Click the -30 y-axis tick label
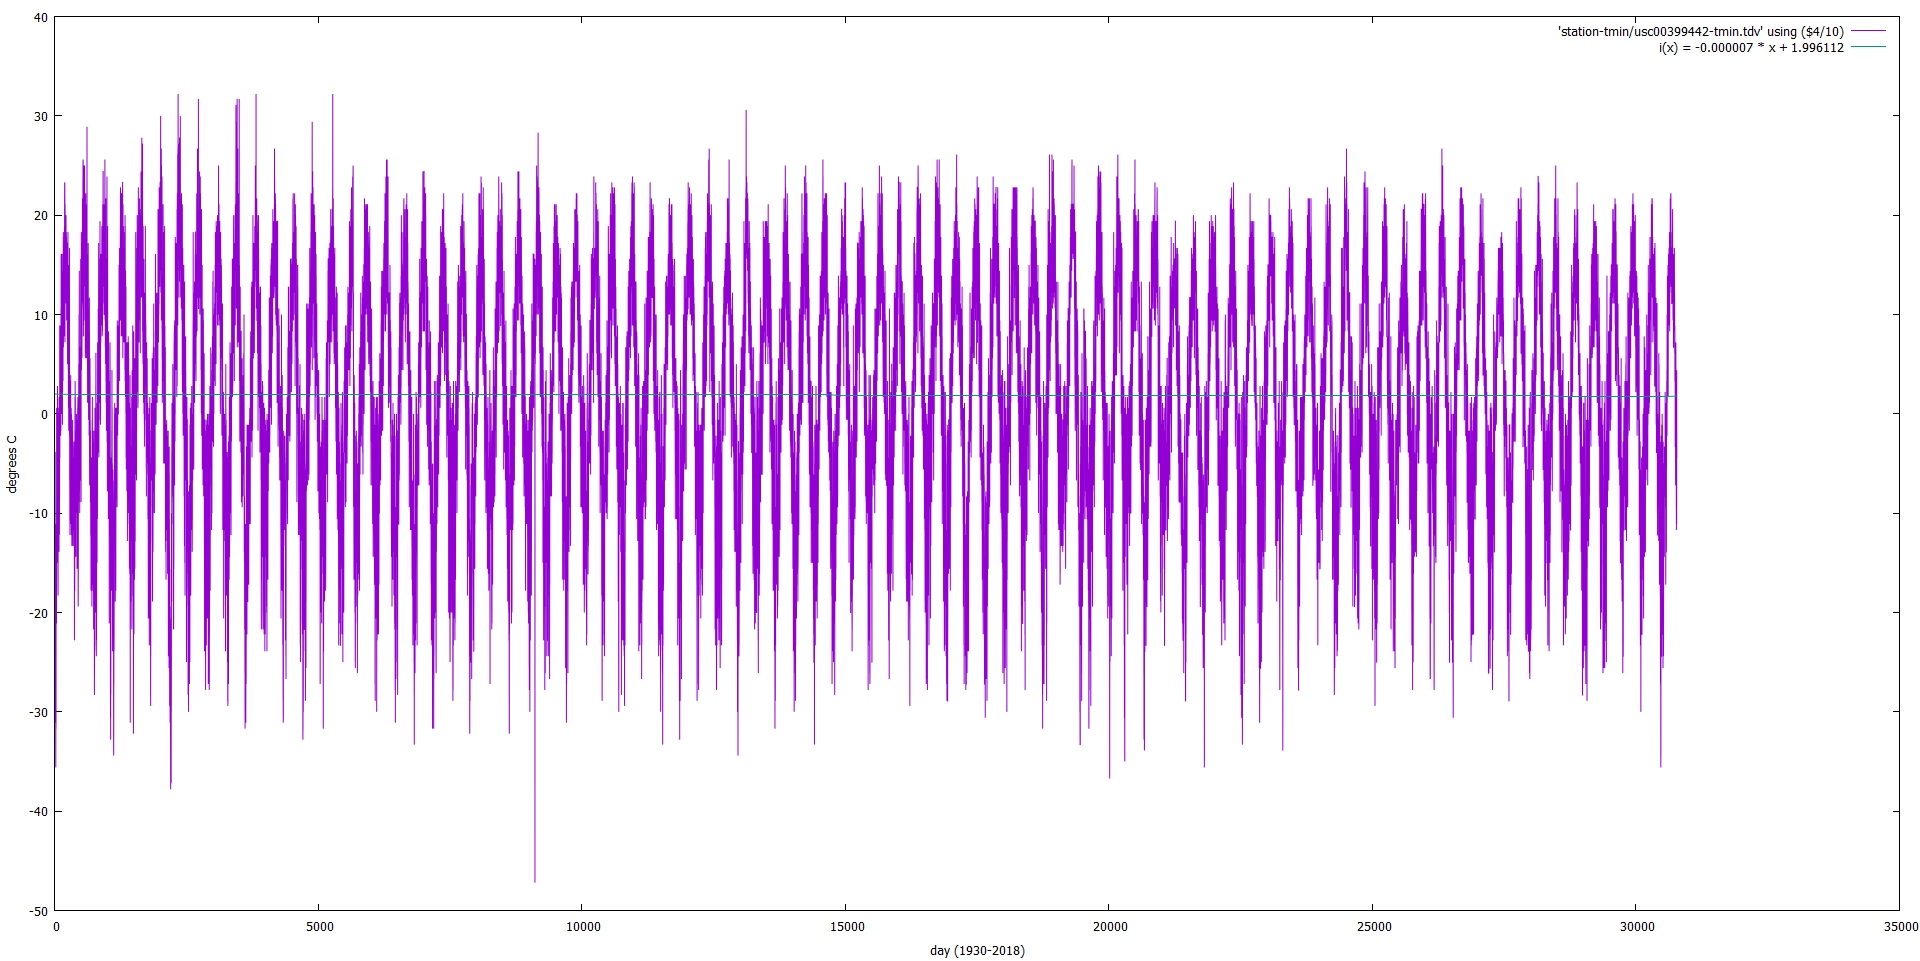Image resolution: width=1920 pixels, height=961 pixels. tap(38, 713)
